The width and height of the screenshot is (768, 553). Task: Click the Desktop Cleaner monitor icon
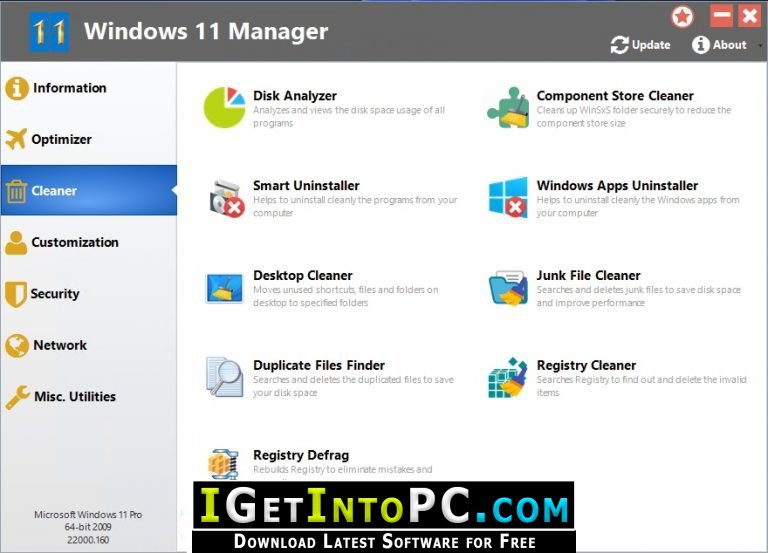pyautogui.click(x=224, y=288)
